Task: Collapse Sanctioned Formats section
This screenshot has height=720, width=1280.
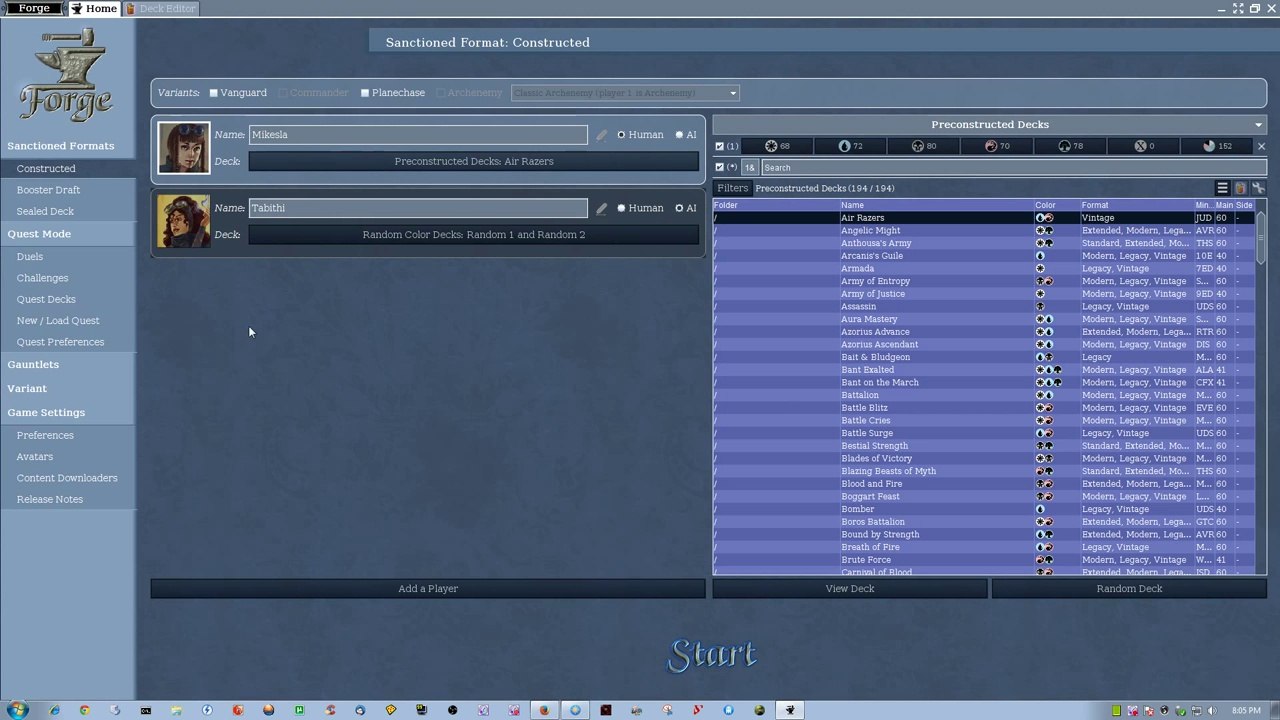Action: point(61,146)
